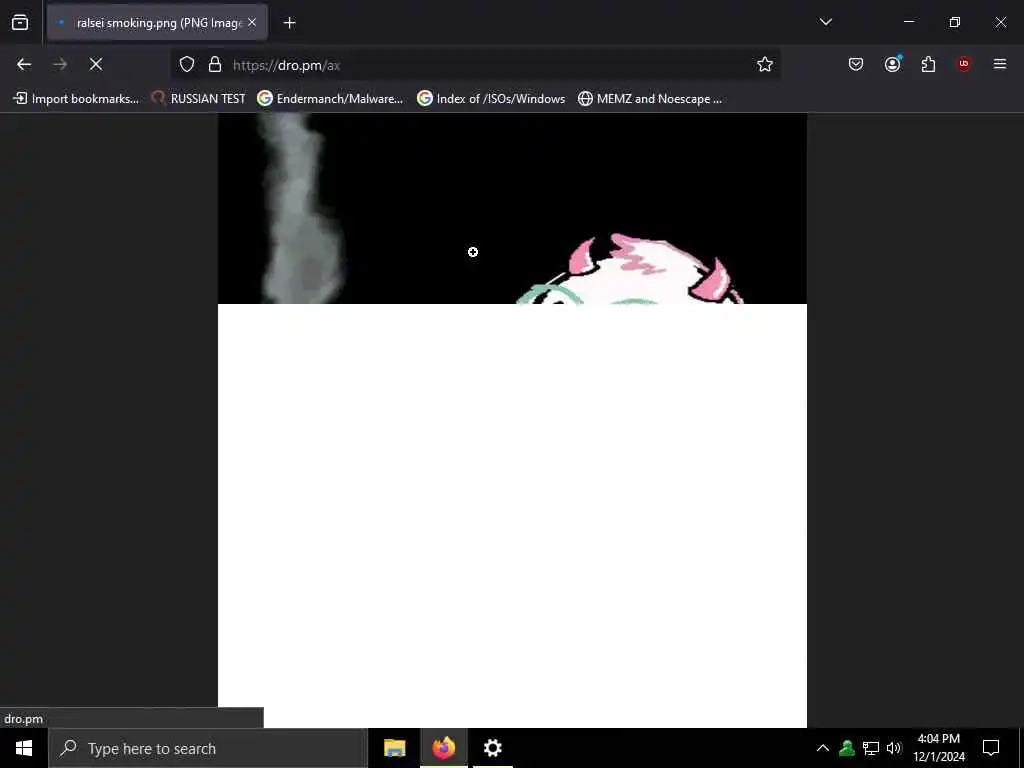View site security padlock info
The image size is (1024, 768).
[x=215, y=65]
